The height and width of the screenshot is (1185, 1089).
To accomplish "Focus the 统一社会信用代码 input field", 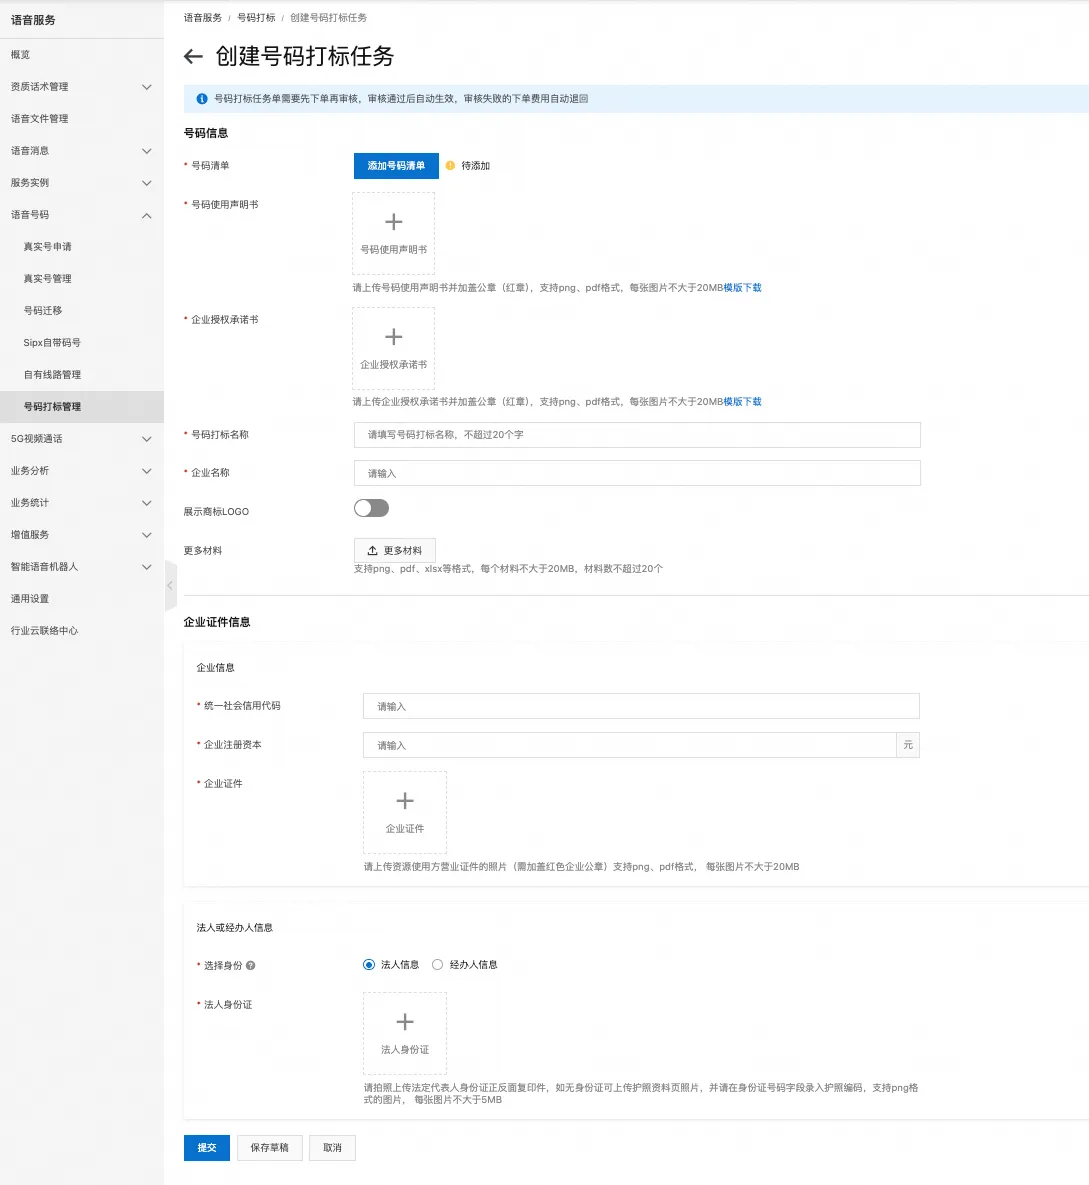I will (x=641, y=706).
